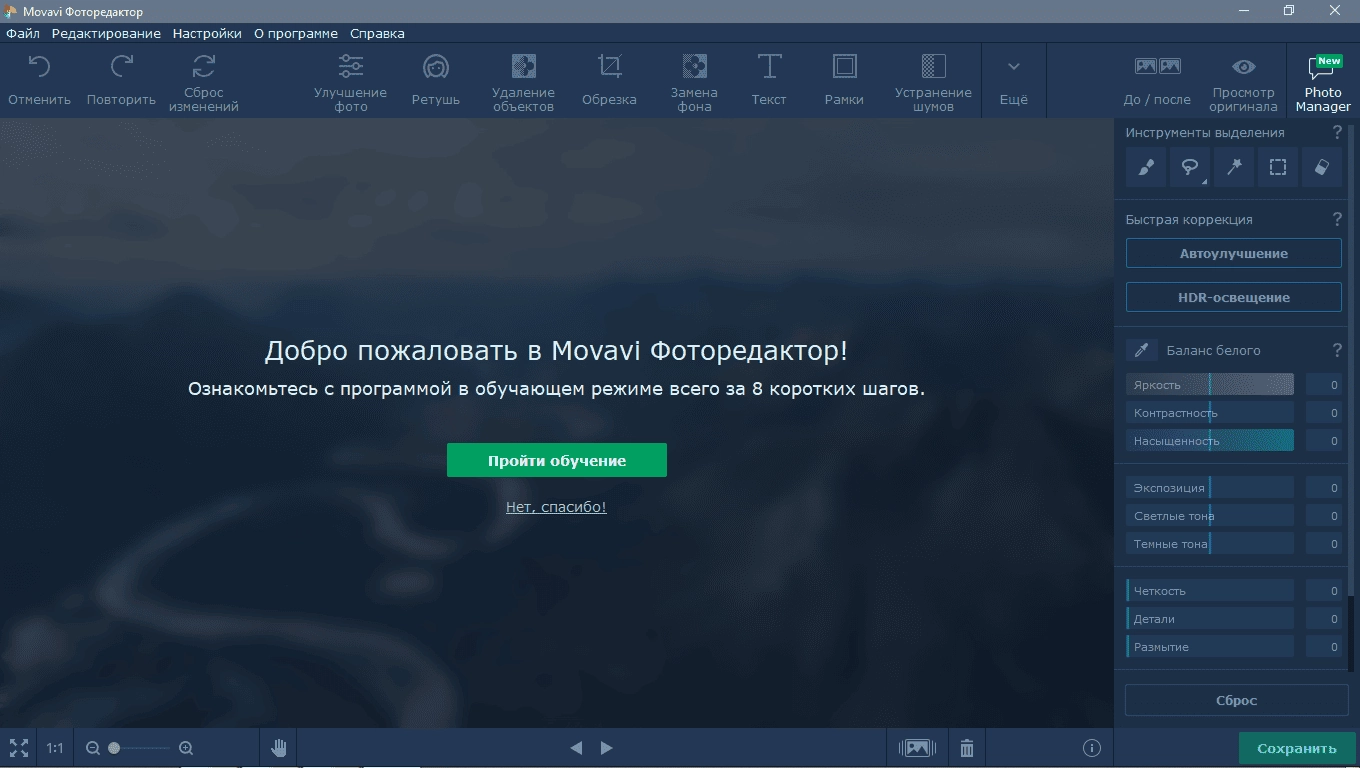Click the Контрастность value field

click(1324, 413)
